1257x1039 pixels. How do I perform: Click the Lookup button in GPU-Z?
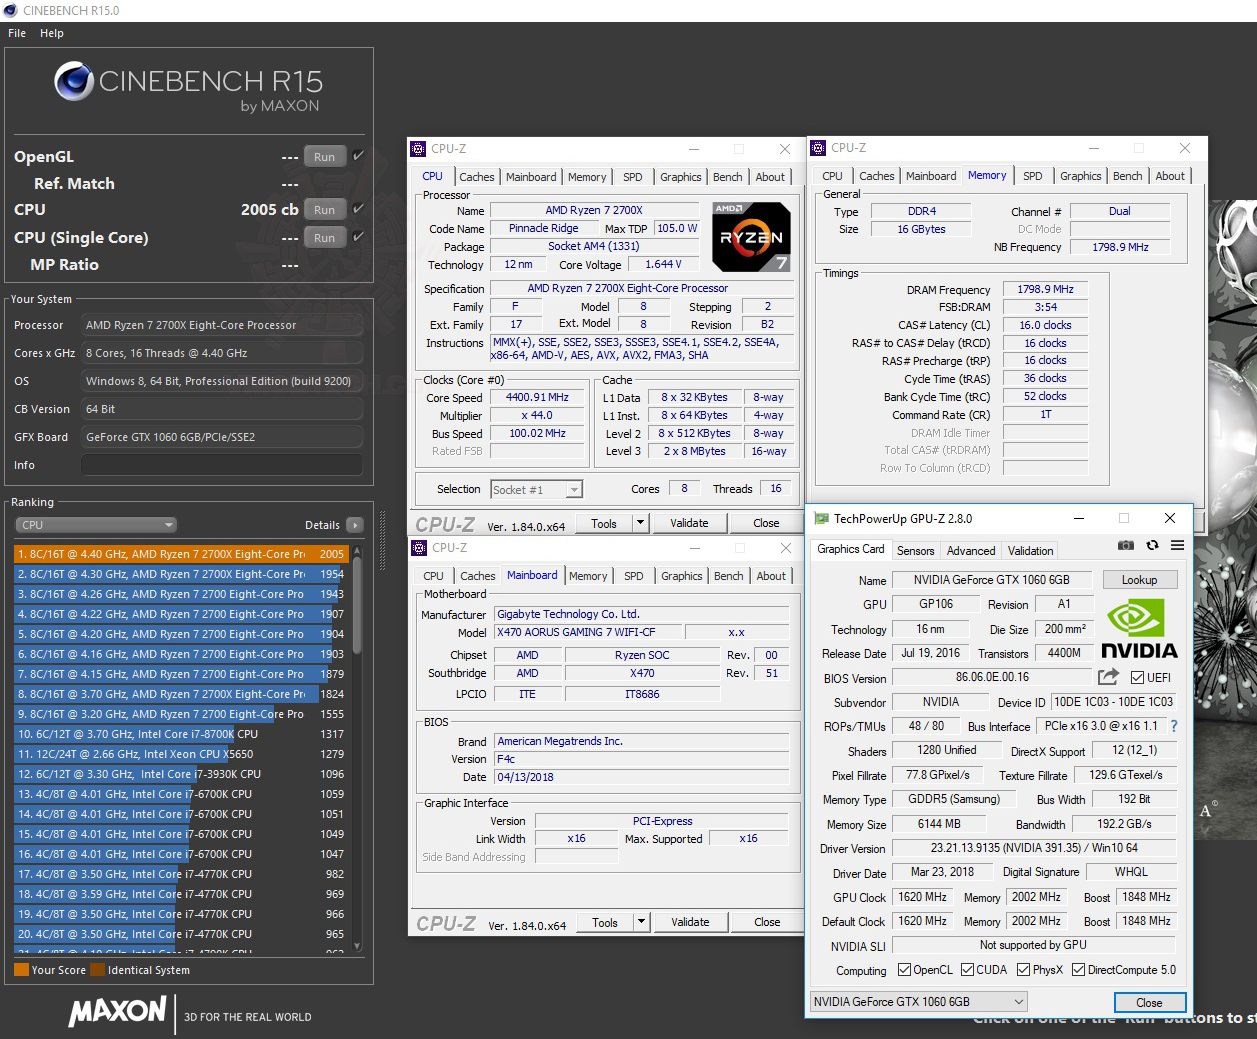click(1140, 580)
